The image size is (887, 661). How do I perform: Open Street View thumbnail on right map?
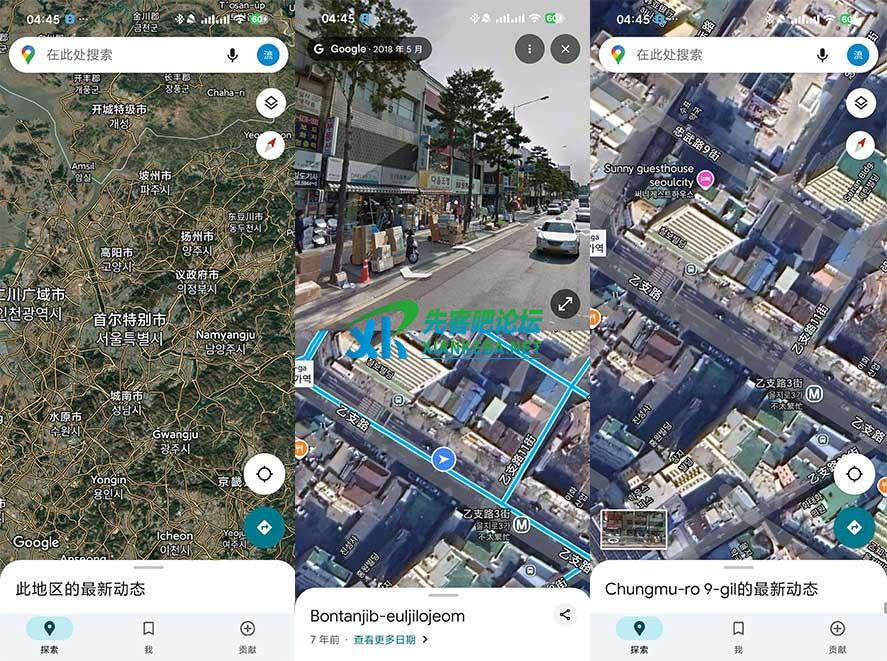(x=634, y=528)
